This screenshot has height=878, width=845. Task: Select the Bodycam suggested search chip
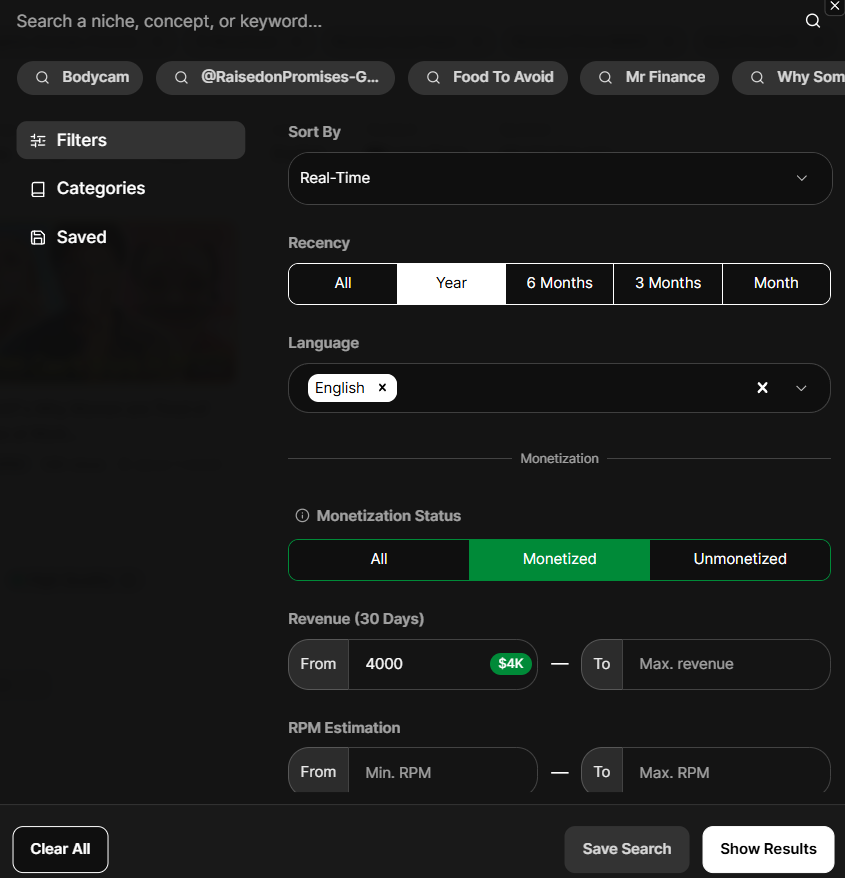(80, 77)
